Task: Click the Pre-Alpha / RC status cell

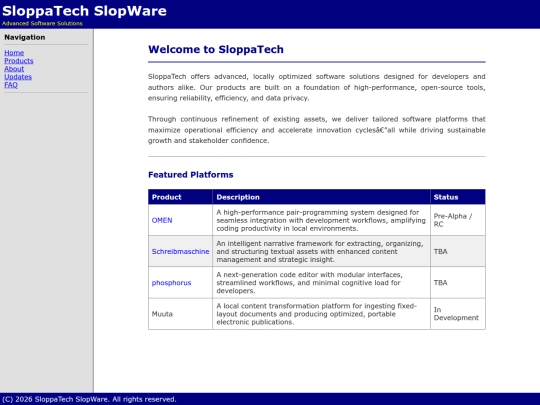Action: pos(458,220)
